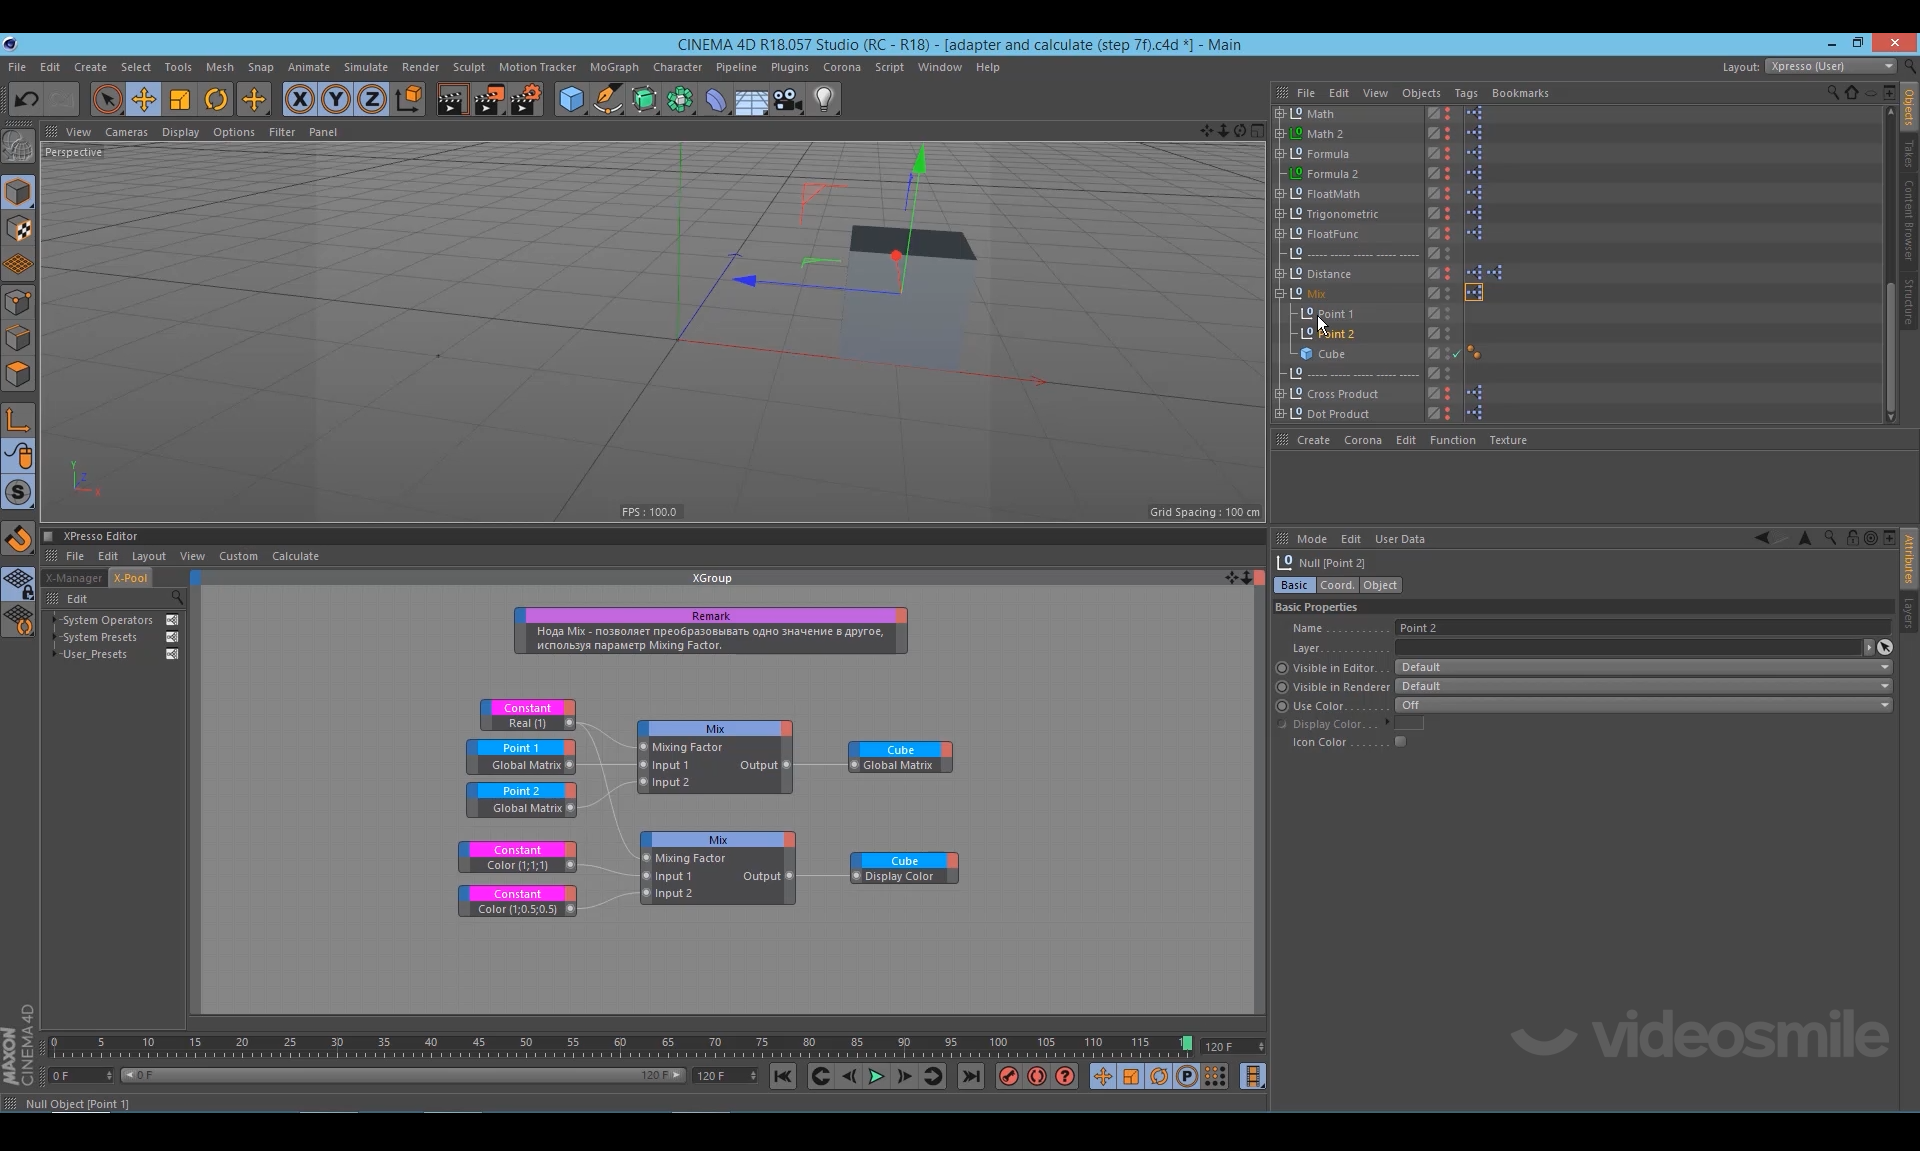The width and height of the screenshot is (1920, 1151).
Task: Switch to the Coord. tab
Action: coord(1336,585)
